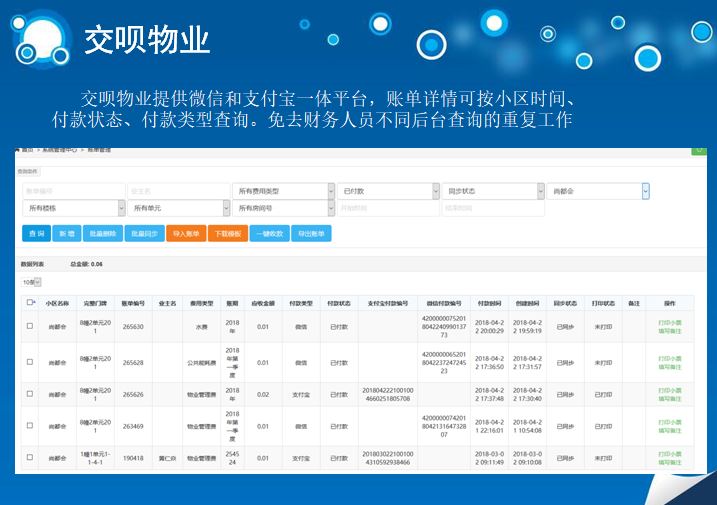This screenshot has height=505, width=717.
Task: Click the green button at top-right of the panel
Action: click(699, 150)
